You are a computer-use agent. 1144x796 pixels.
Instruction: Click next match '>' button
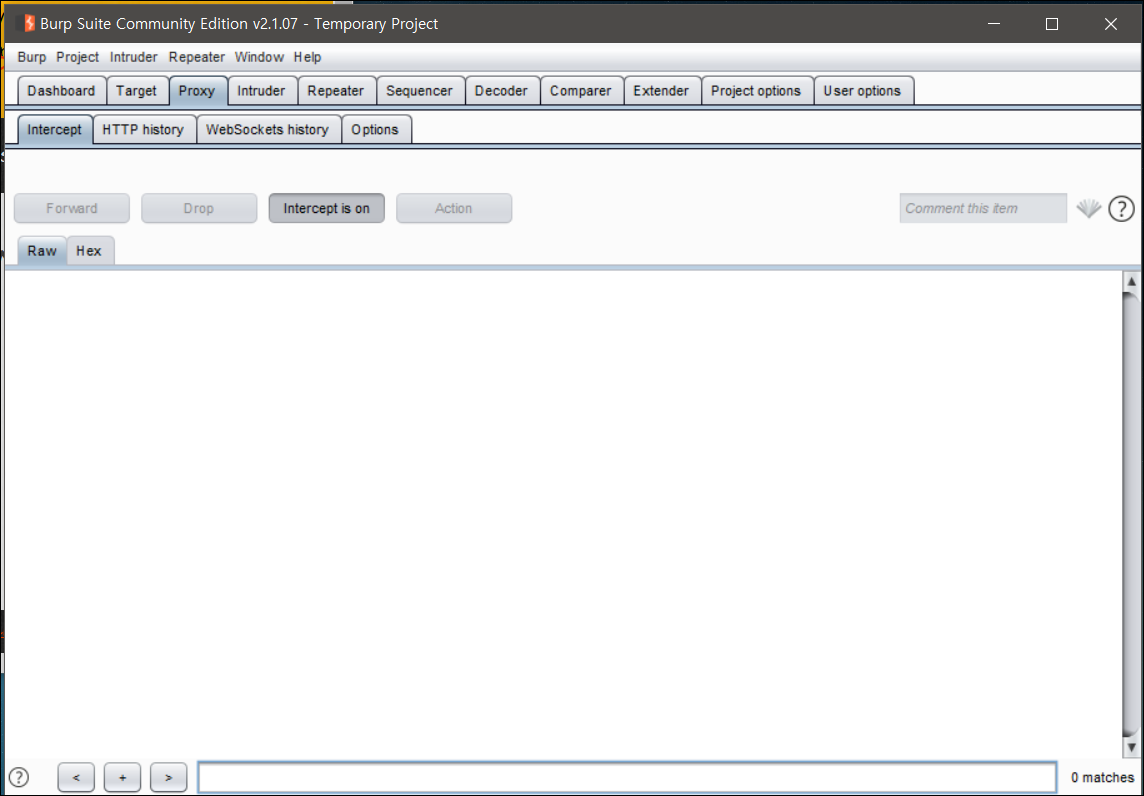click(169, 778)
